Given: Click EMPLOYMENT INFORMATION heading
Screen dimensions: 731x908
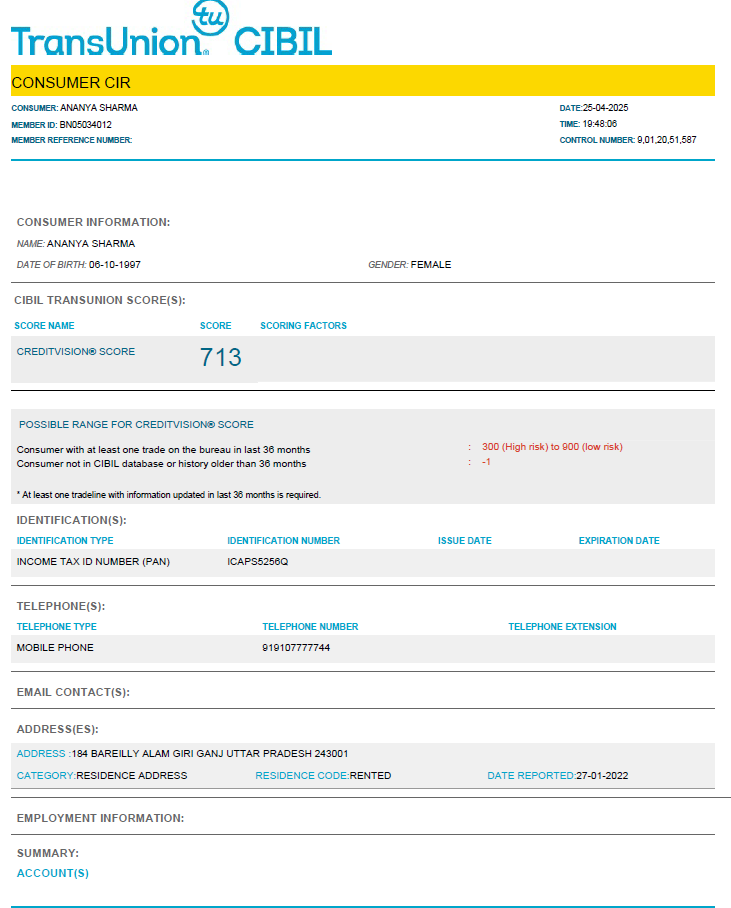Looking at the screenshot, I should [100, 818].
